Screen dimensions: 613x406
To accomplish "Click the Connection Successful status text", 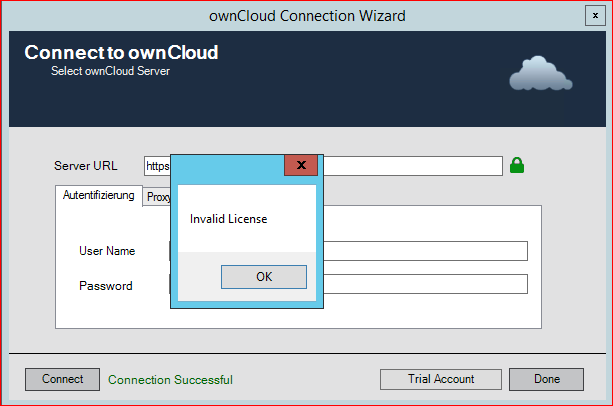I will coord(170,380).
